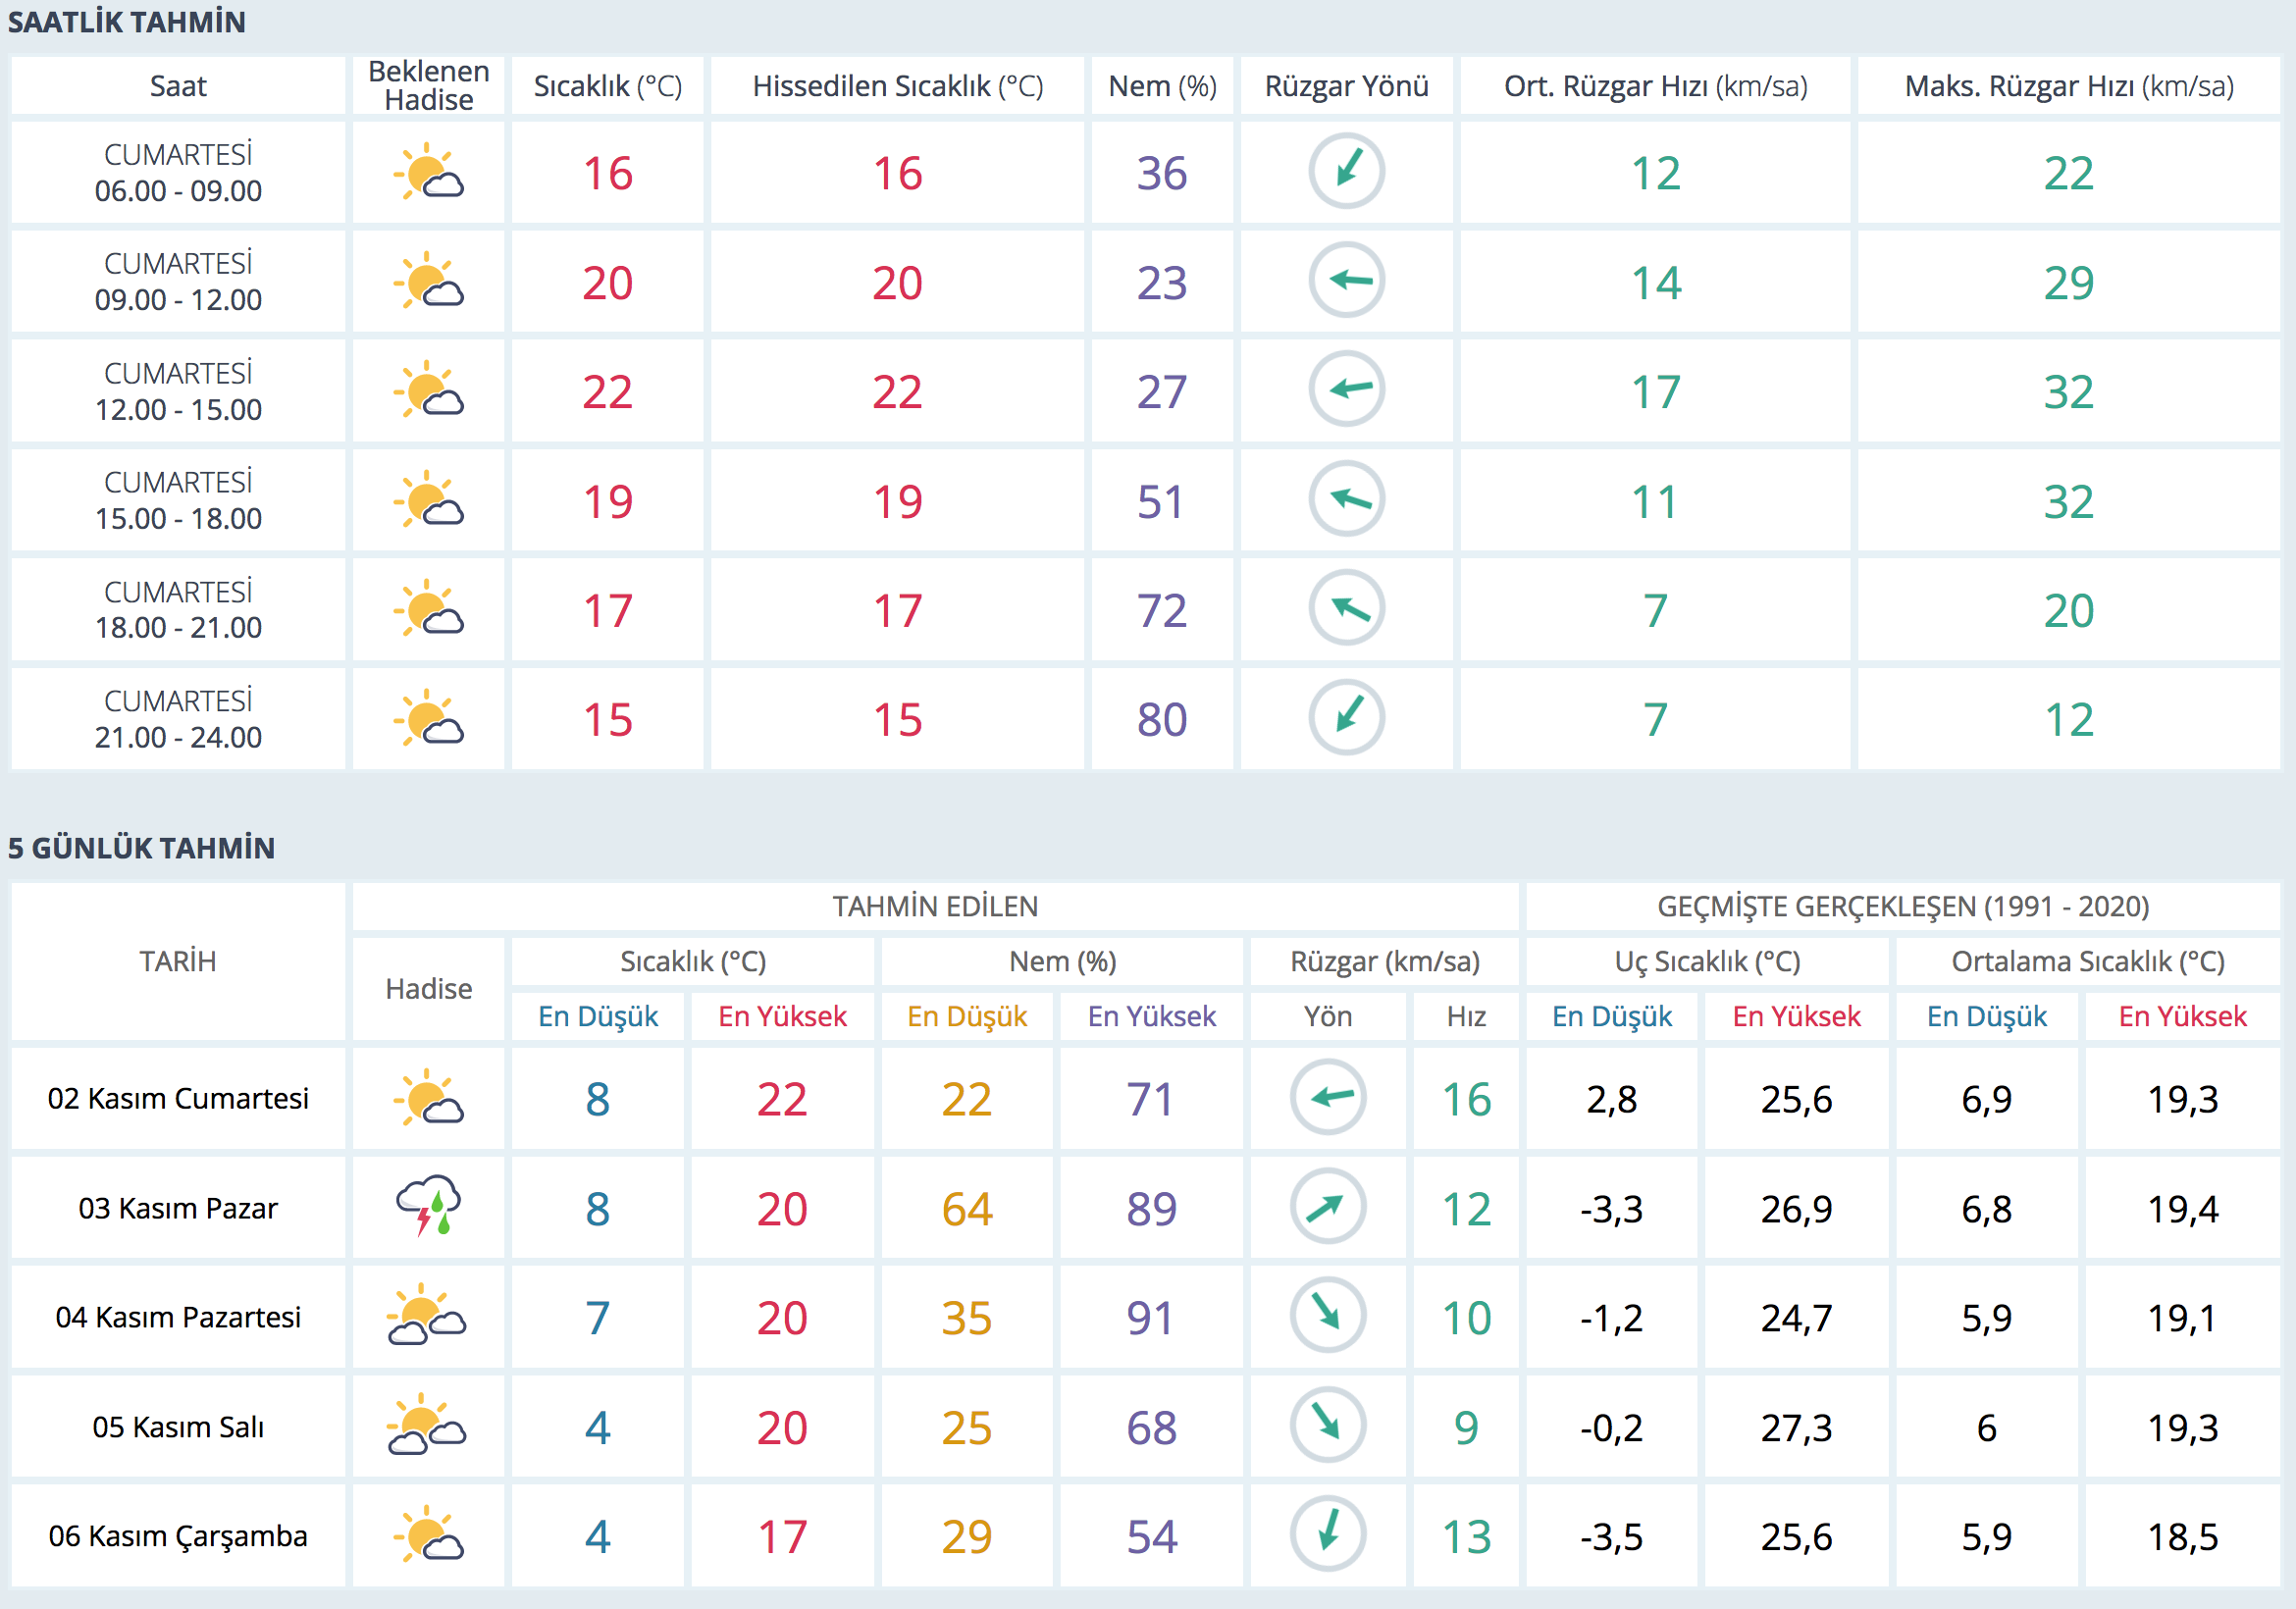Click humidity value 80 in hourly table
Image resolution: width=2296 pixels, height=1609 pixels.
point(1161,719)
